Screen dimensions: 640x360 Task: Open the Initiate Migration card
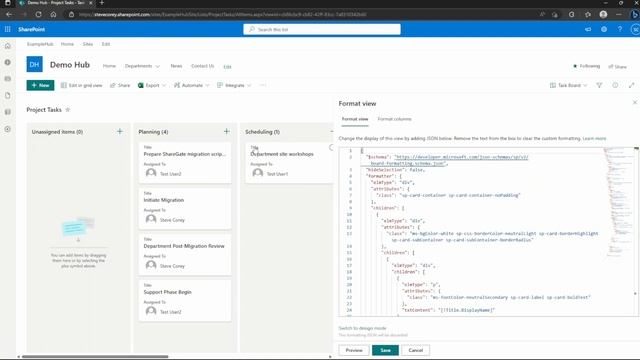pyautogui.click(x=185, y=209)
